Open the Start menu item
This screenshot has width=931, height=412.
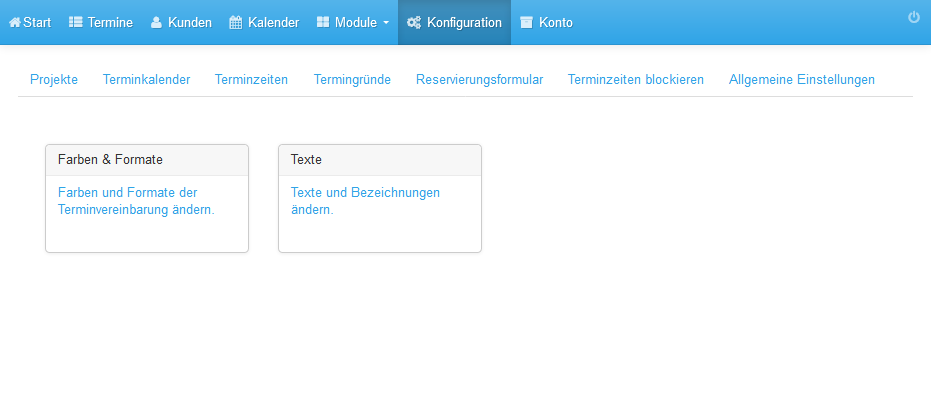pos(30,23)
